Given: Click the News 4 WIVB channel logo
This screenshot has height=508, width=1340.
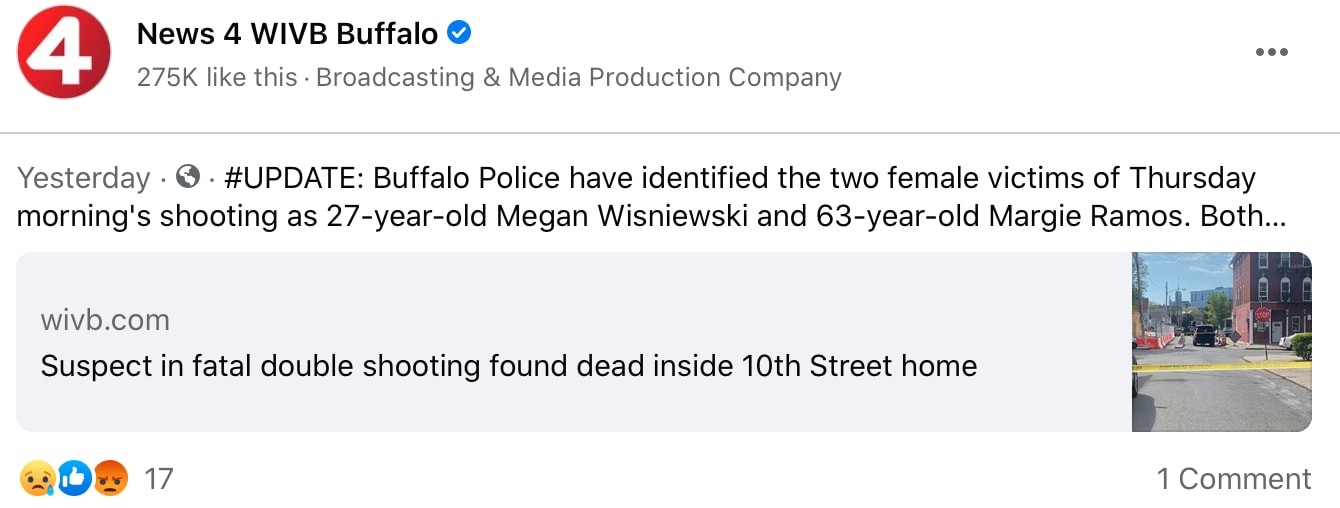Looking at the screenshot, I should coord(63,52).
